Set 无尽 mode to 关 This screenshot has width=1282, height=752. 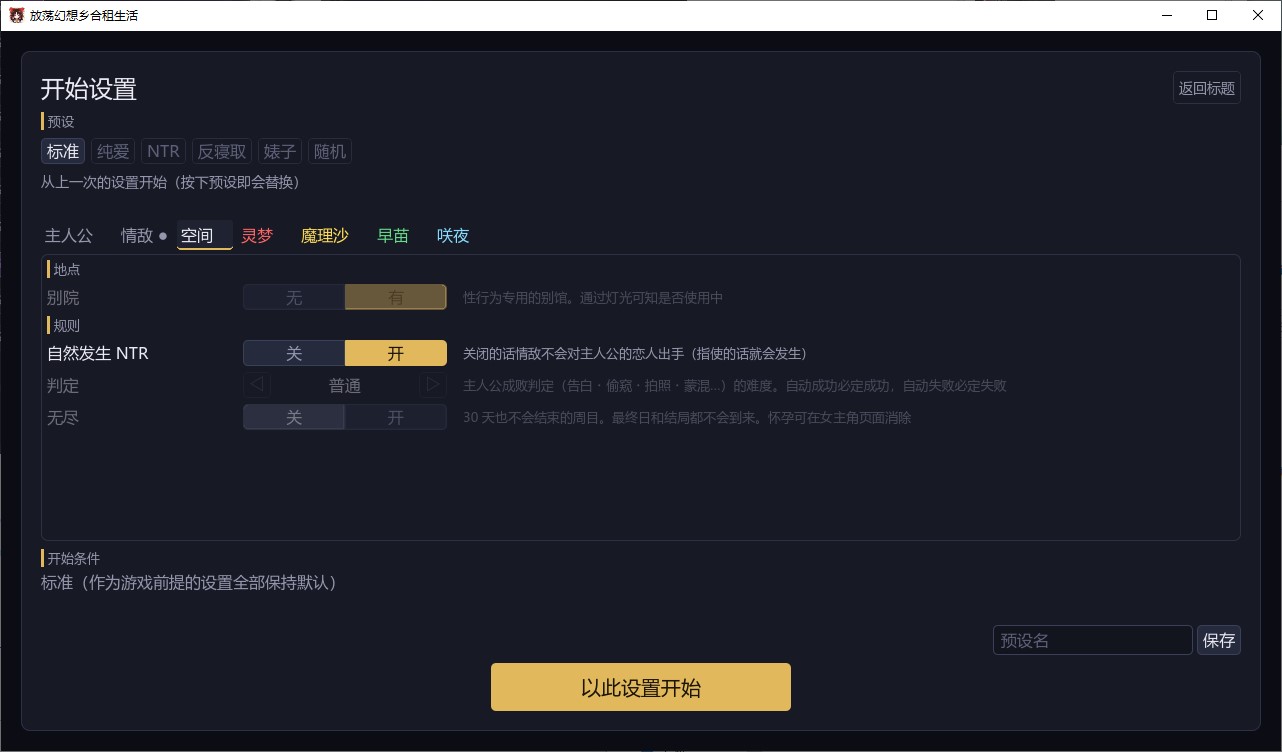coord(294,417)
